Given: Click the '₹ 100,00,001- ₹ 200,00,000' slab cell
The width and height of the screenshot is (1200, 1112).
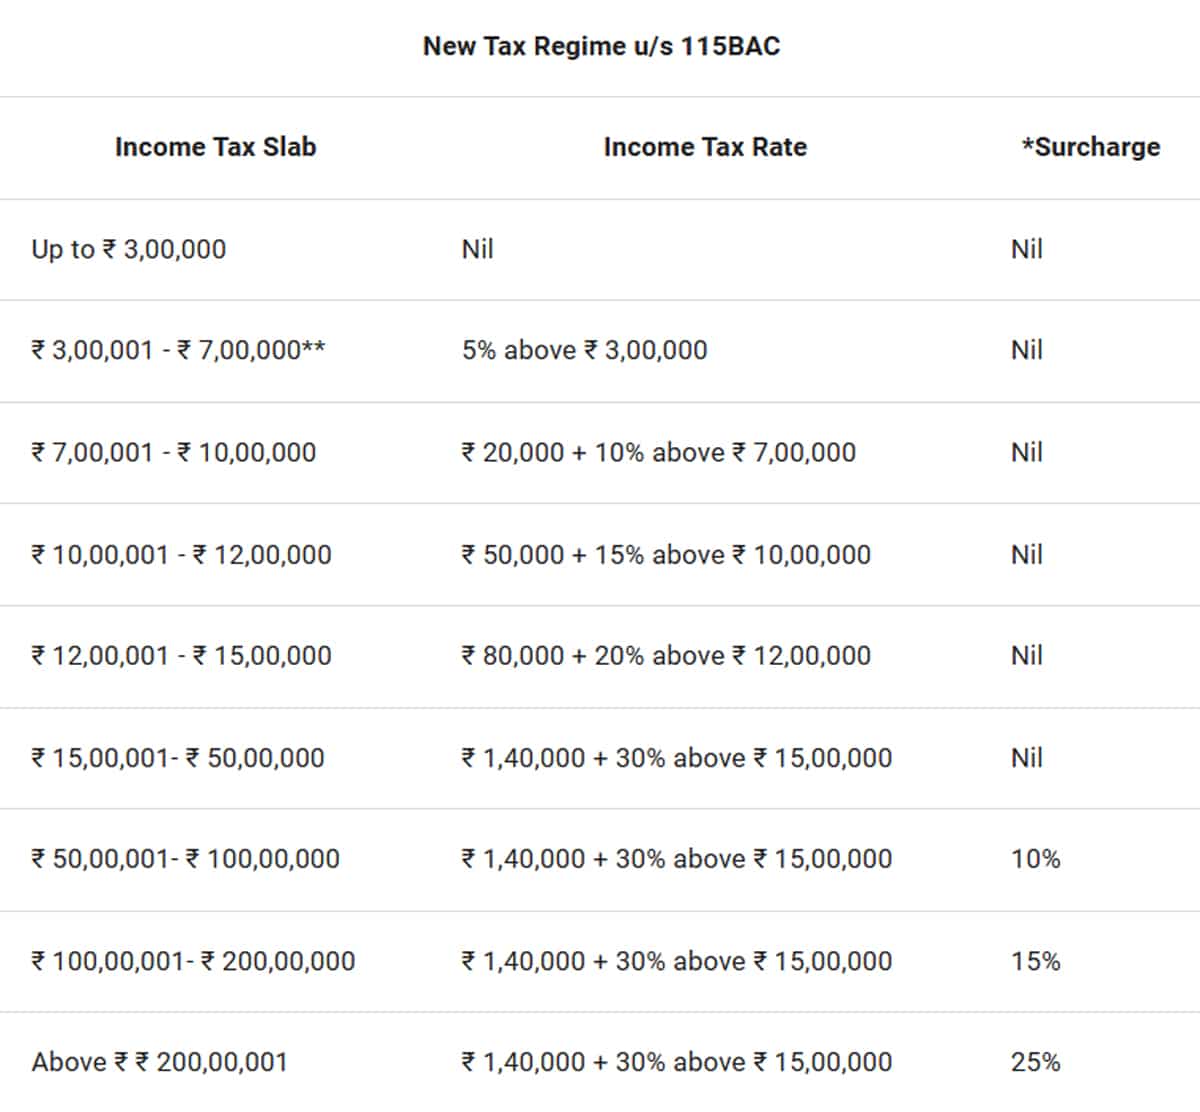Looking at the screenshot, I should tap(193, 961).
